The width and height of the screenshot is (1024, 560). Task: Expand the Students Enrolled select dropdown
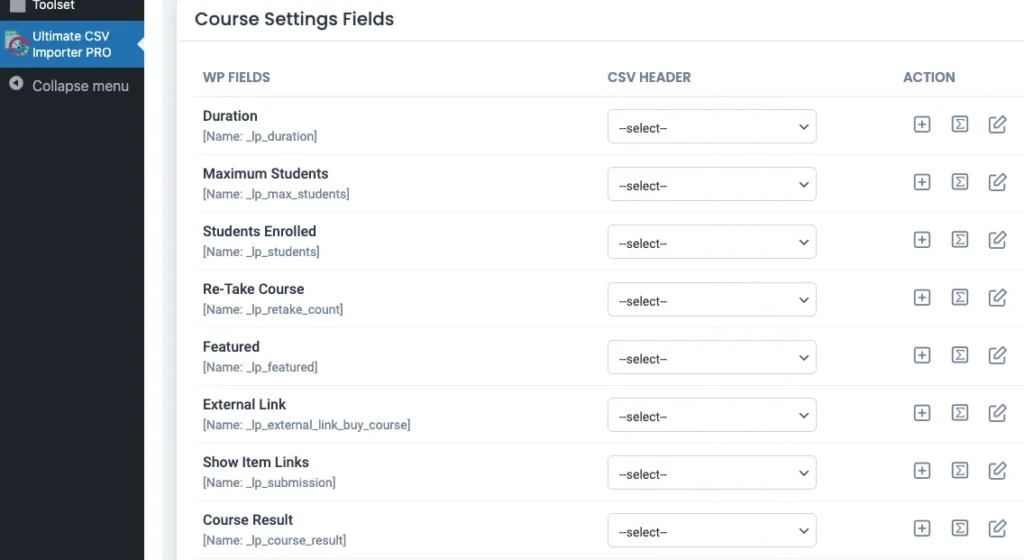[712, 243]
